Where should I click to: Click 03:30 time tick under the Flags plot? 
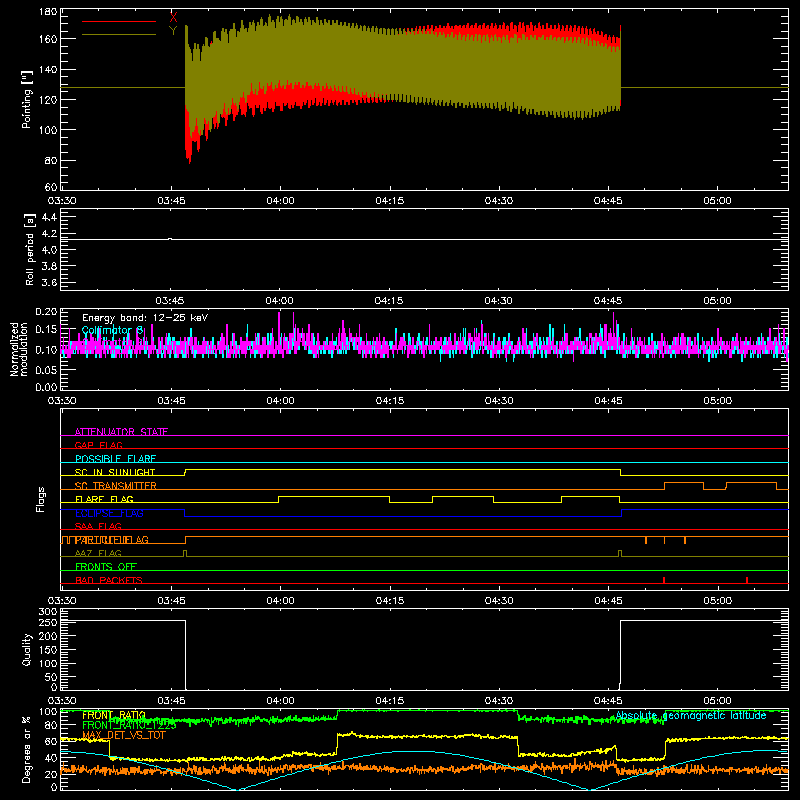(62, 601)
